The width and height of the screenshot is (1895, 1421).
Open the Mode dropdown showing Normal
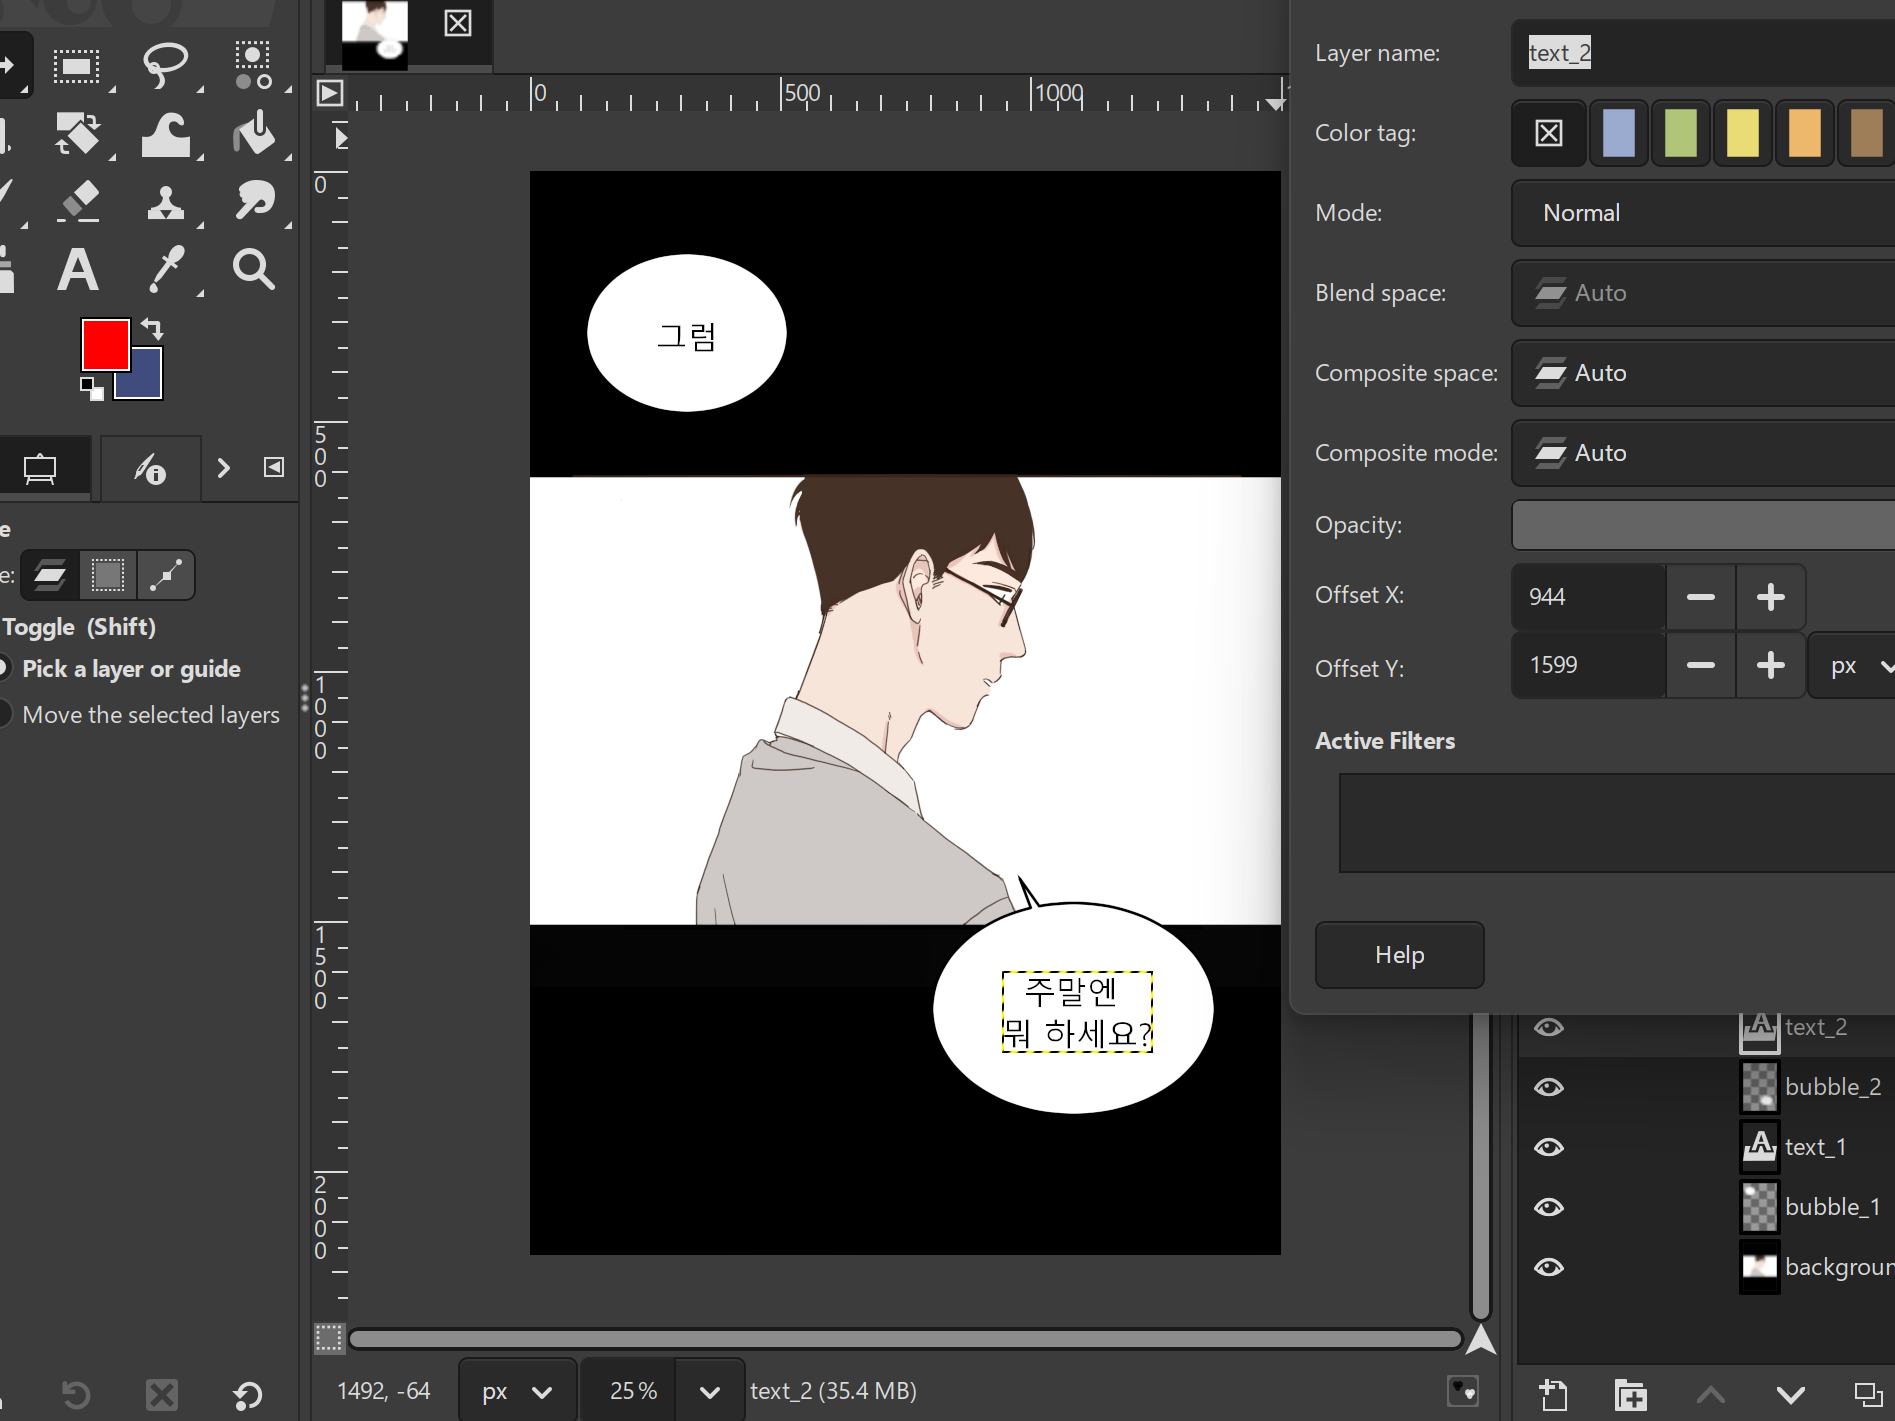1703,213
